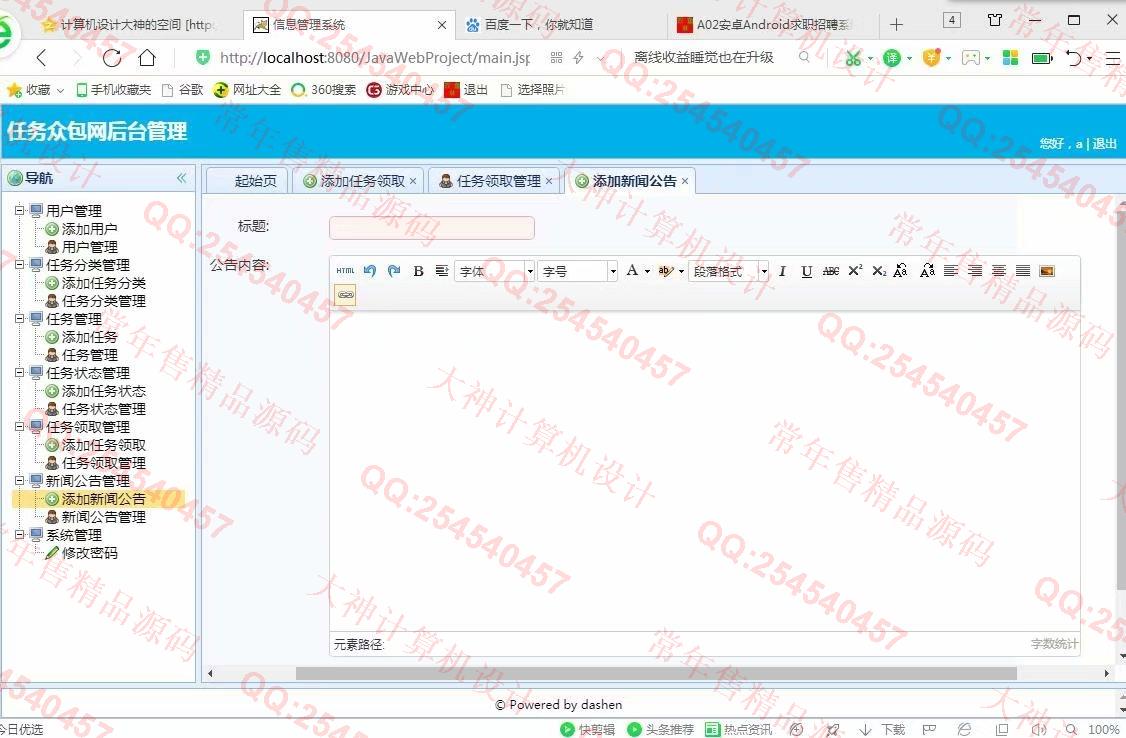Open 添加用户 in navigation tree
The image size is (1126, 738).
point(89,229)
